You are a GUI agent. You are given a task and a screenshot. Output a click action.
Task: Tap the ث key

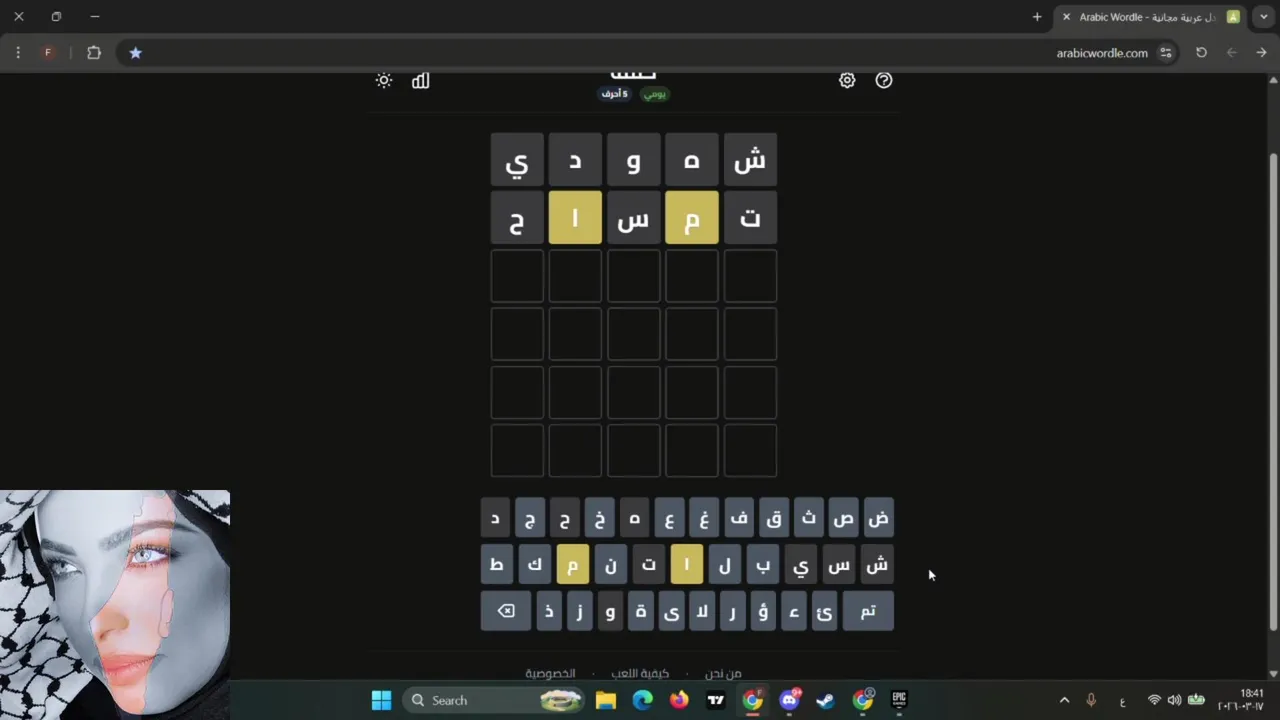click(x=809, y=518)
